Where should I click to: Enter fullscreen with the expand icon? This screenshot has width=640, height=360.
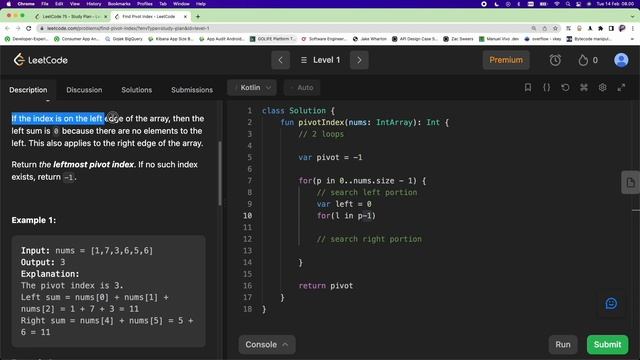pos(621,87)
